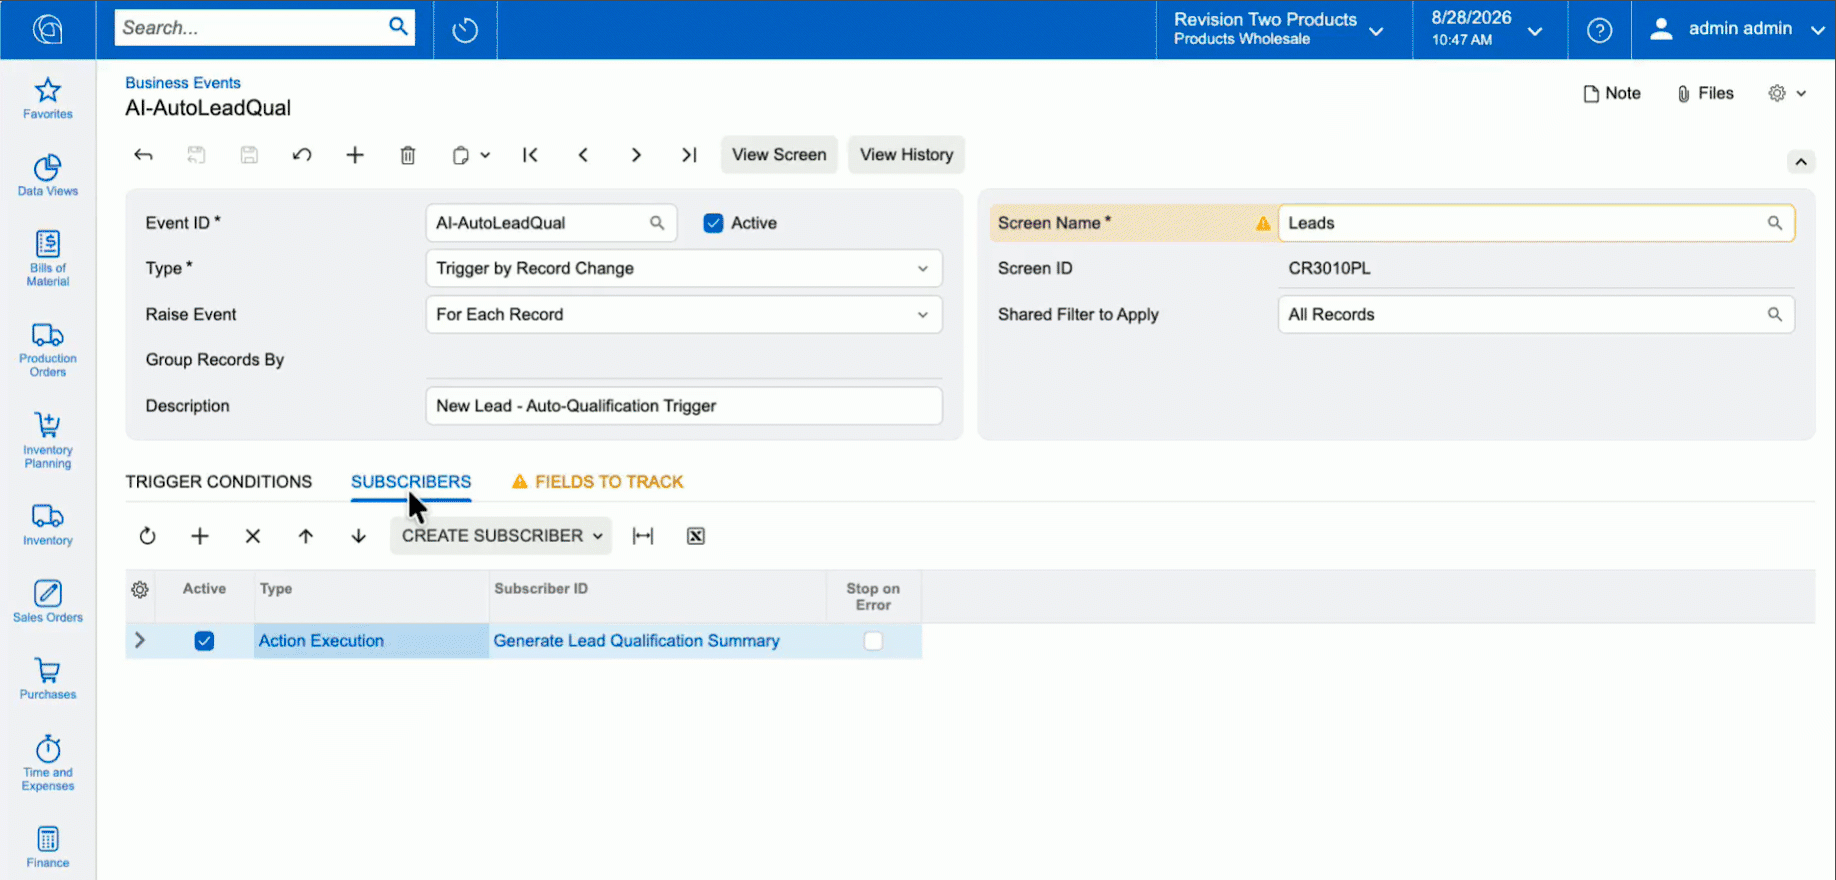
Task: Delete the selected subscriber row
Action: [253, 536]
